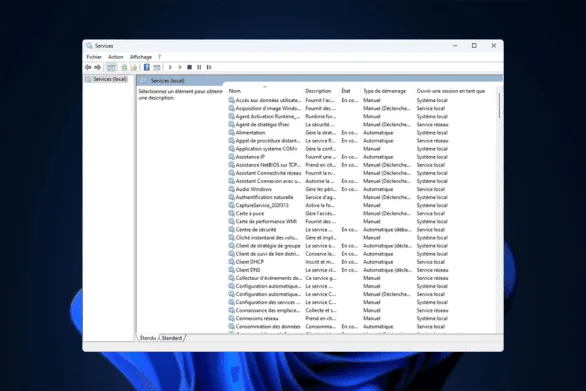Go forward with the toolbar Forward arrow
586x391 pixels.
pos(98,67)
